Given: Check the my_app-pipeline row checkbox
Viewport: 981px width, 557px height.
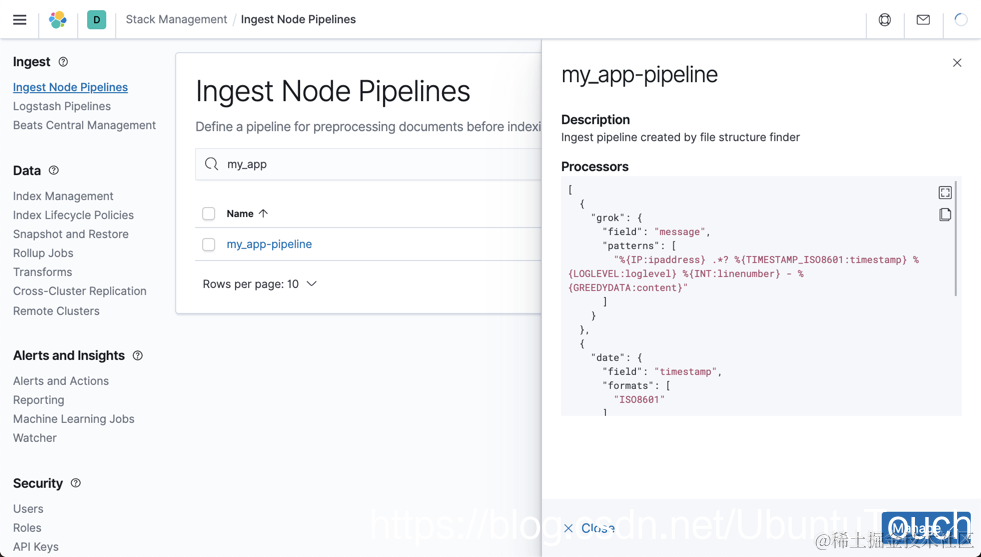Looking at the screenshot, I should coord(208,244).
